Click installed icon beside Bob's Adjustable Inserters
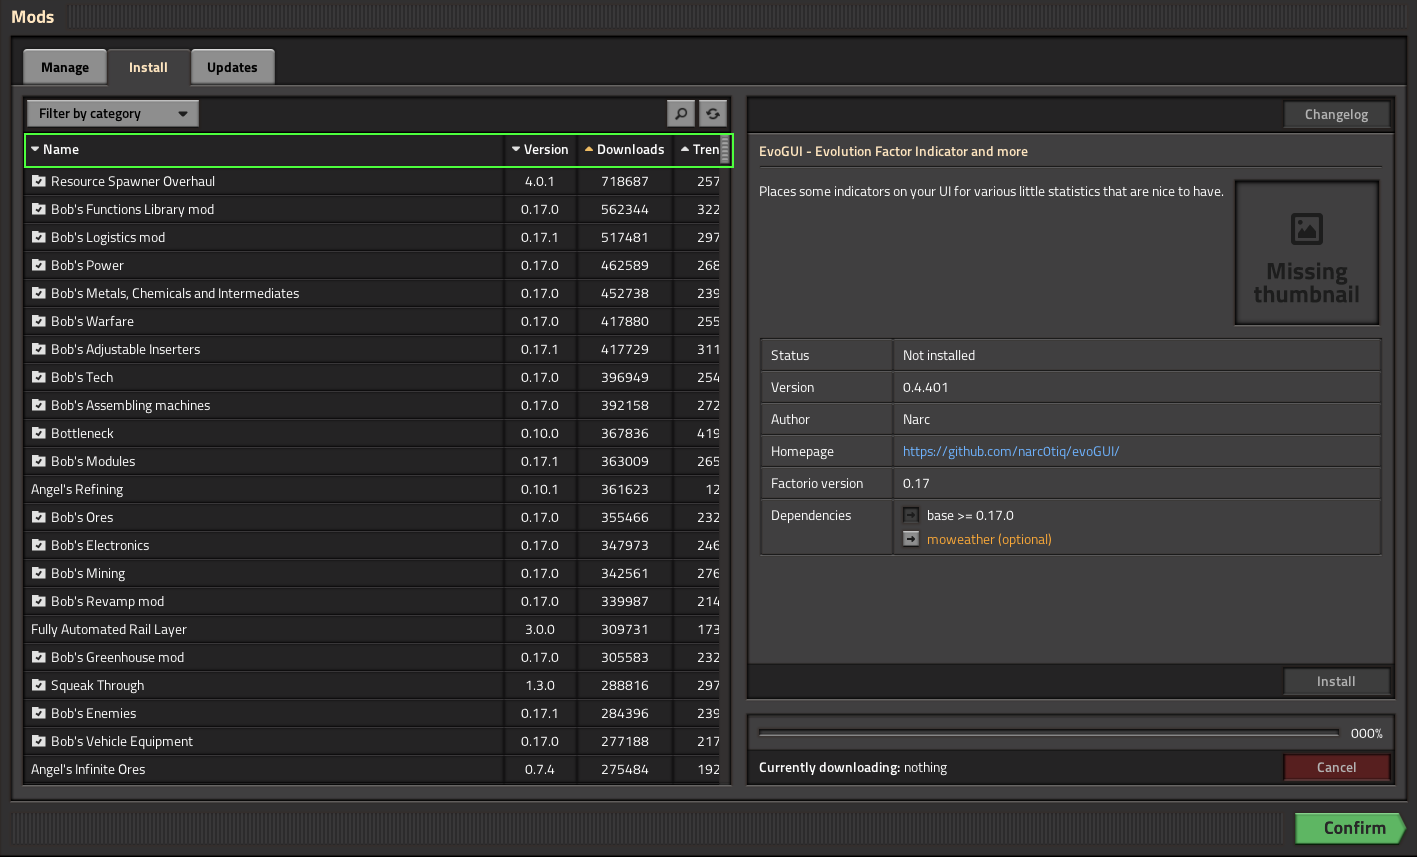The image size is (1417, 857). (39, 349)
